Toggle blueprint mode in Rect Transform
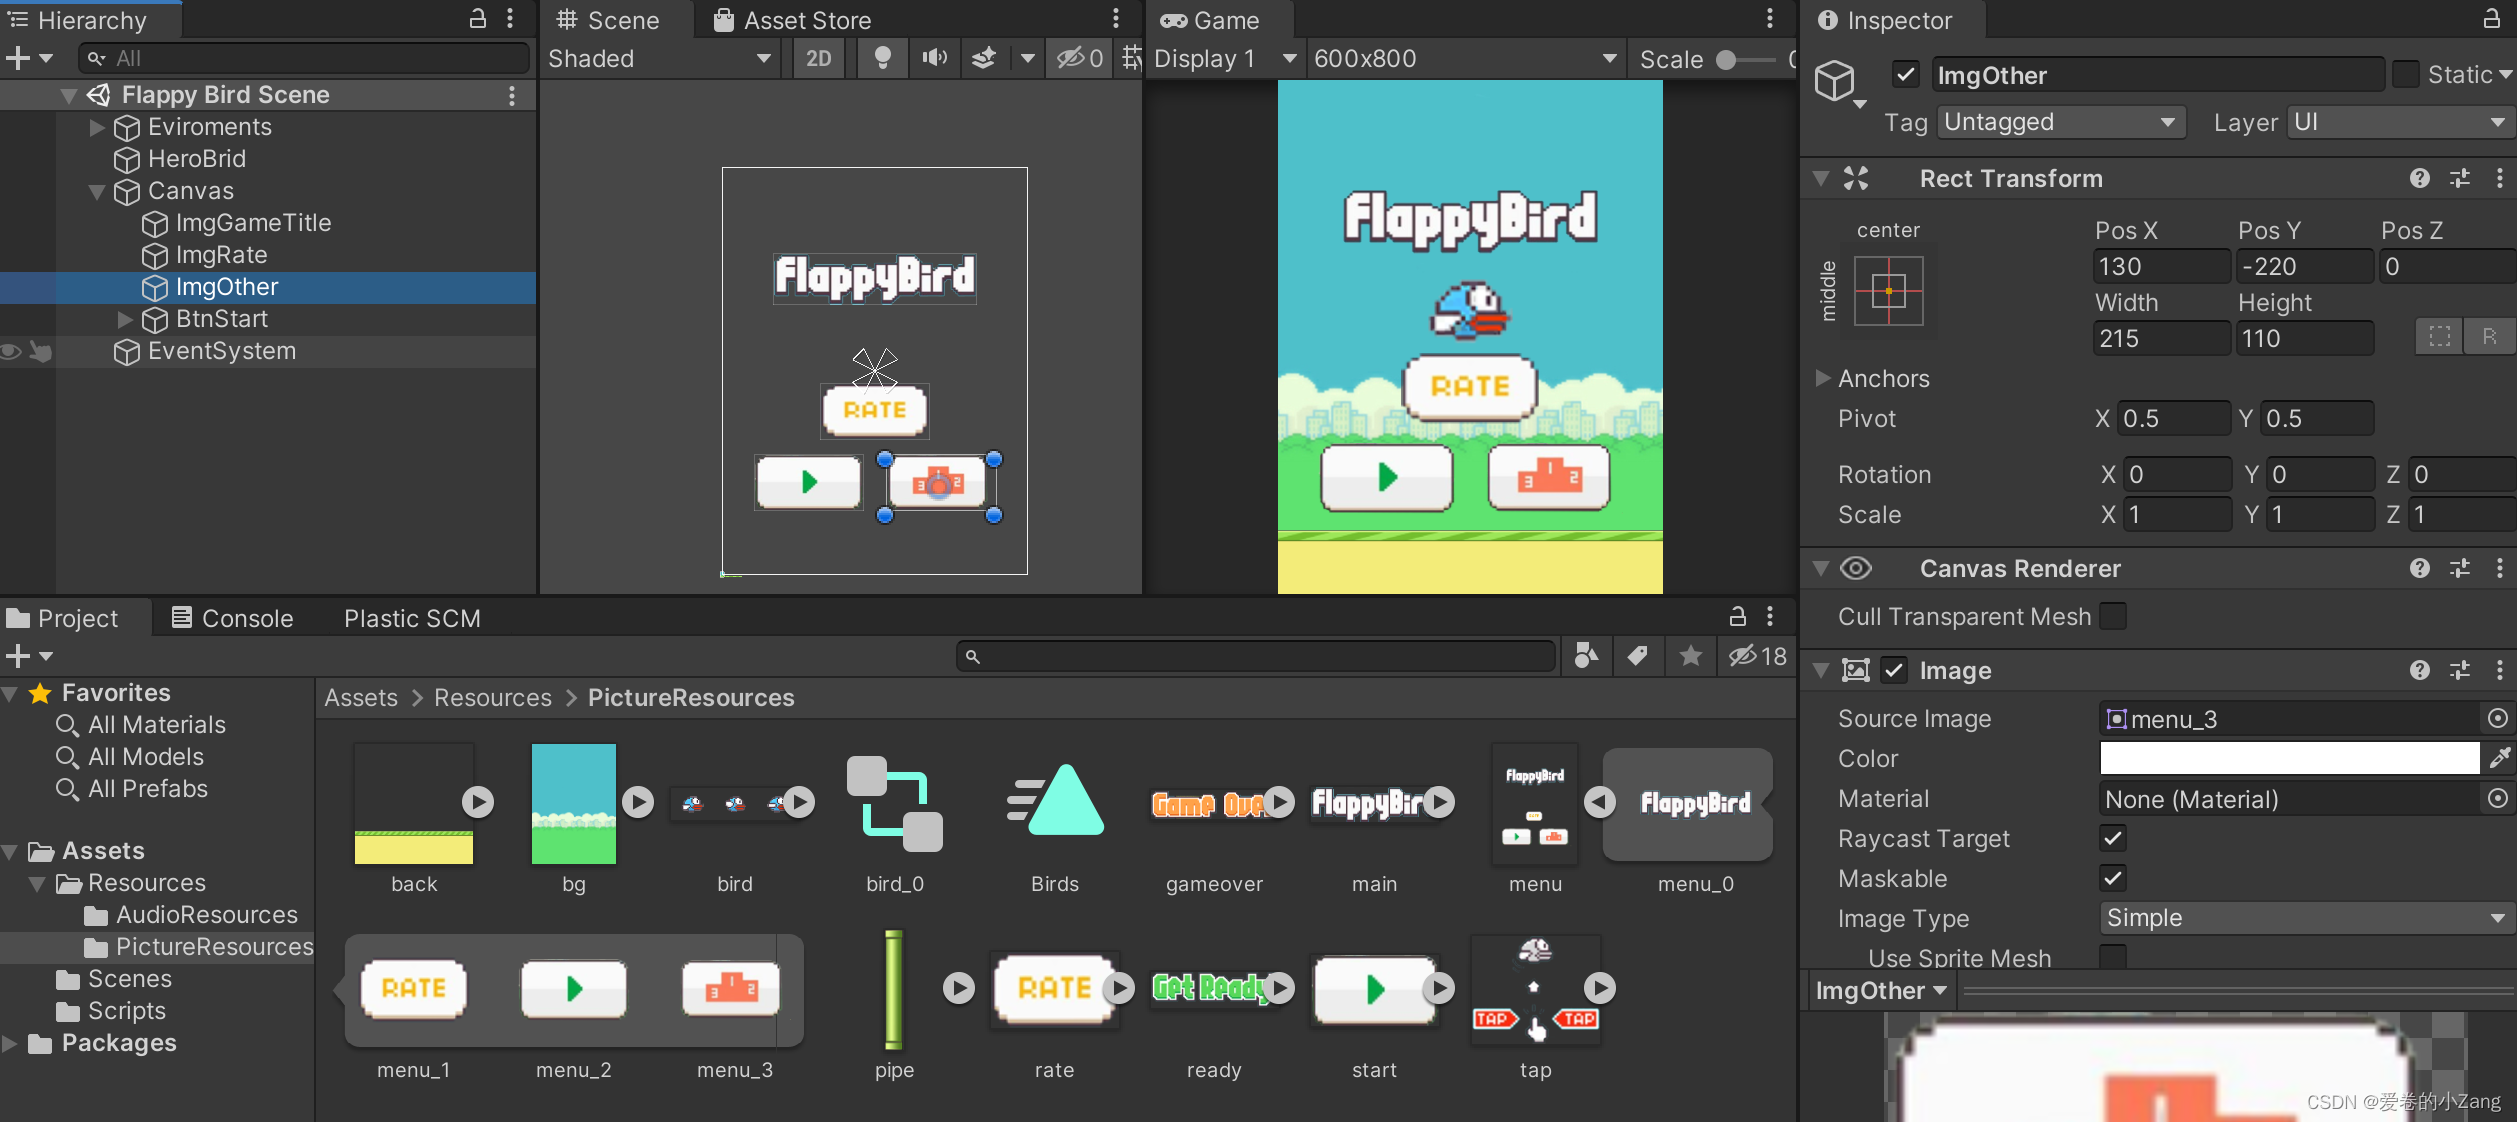Screen dimensions: 2517x1122 pos(2439,337)
